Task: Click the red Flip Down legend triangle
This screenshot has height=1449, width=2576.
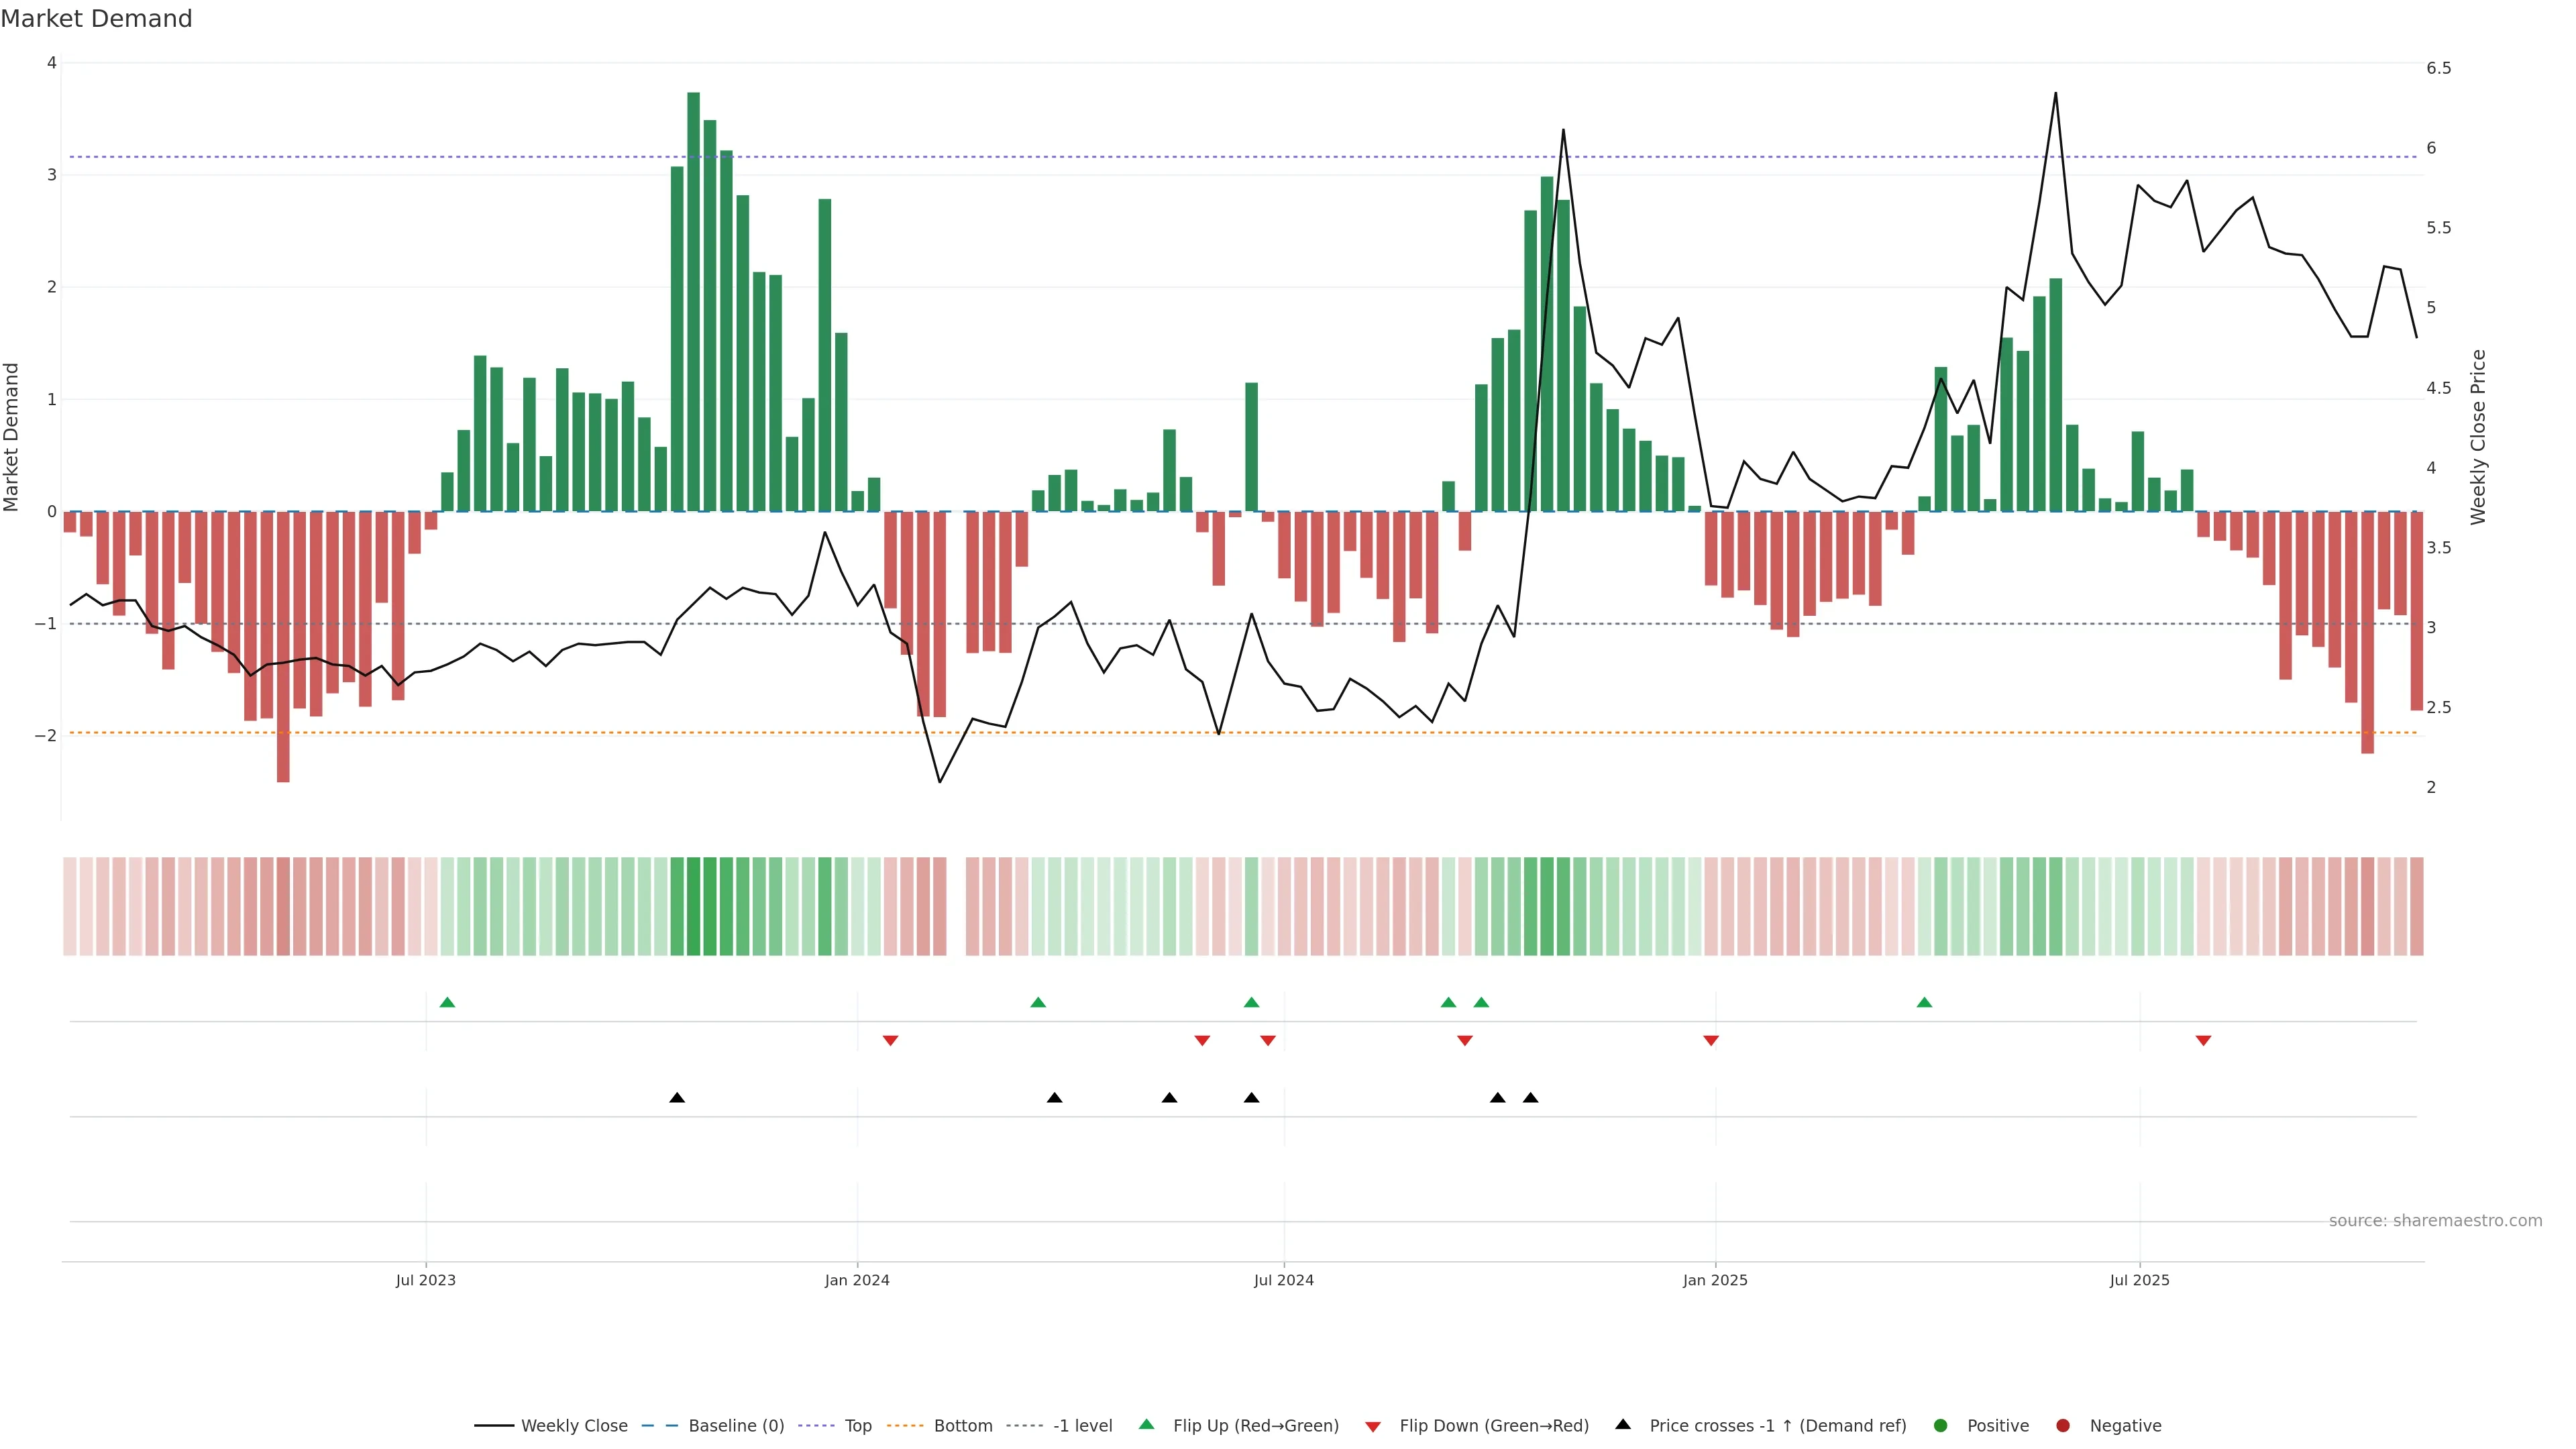Action: click(1373, 1427)
